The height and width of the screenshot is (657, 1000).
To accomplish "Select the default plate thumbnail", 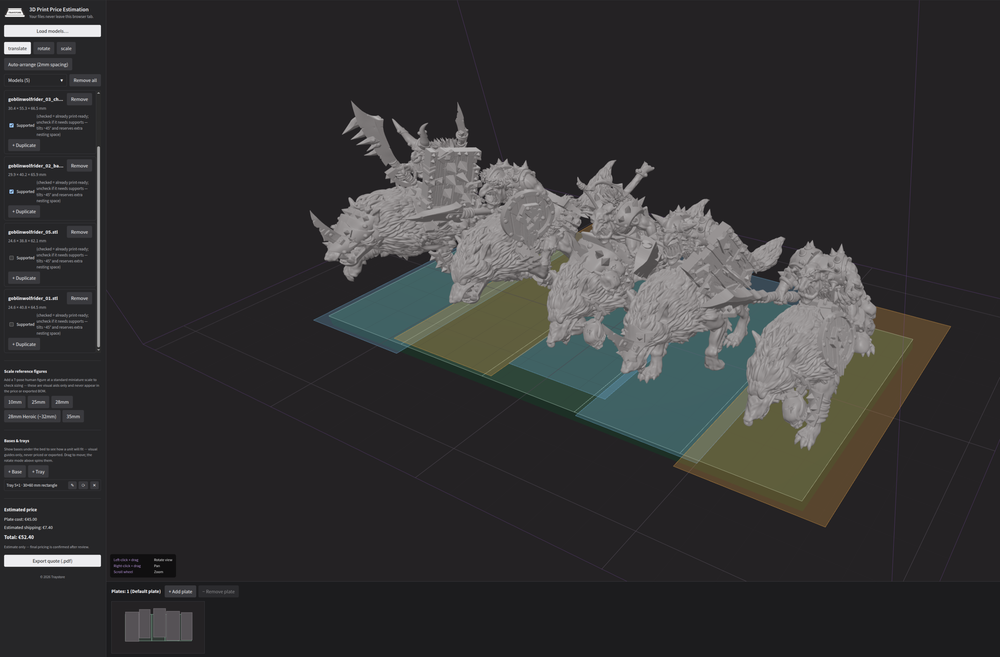I will point(158,627).
